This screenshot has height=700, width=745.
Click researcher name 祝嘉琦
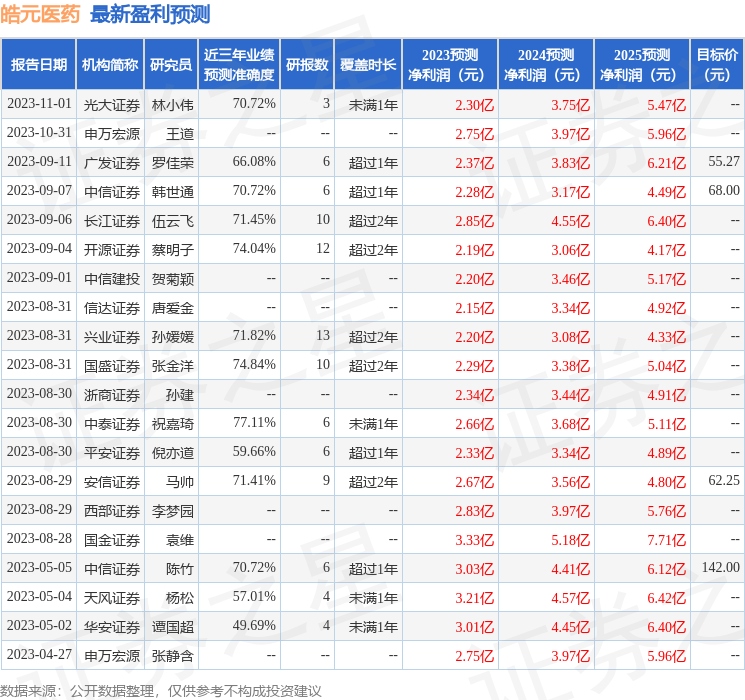tap(172, 424)
